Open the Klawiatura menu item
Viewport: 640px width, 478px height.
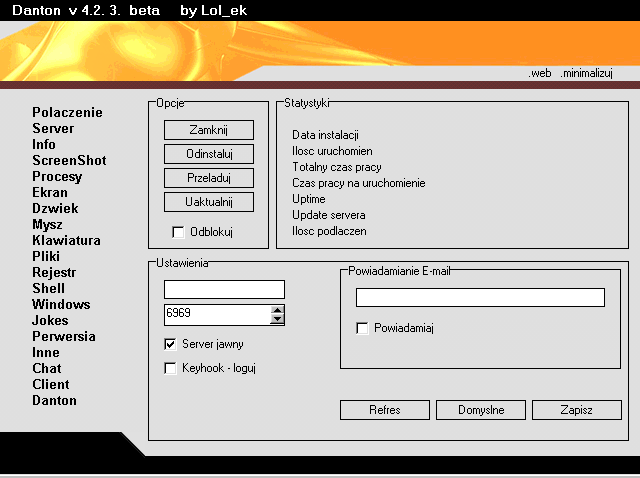point(66,241)
